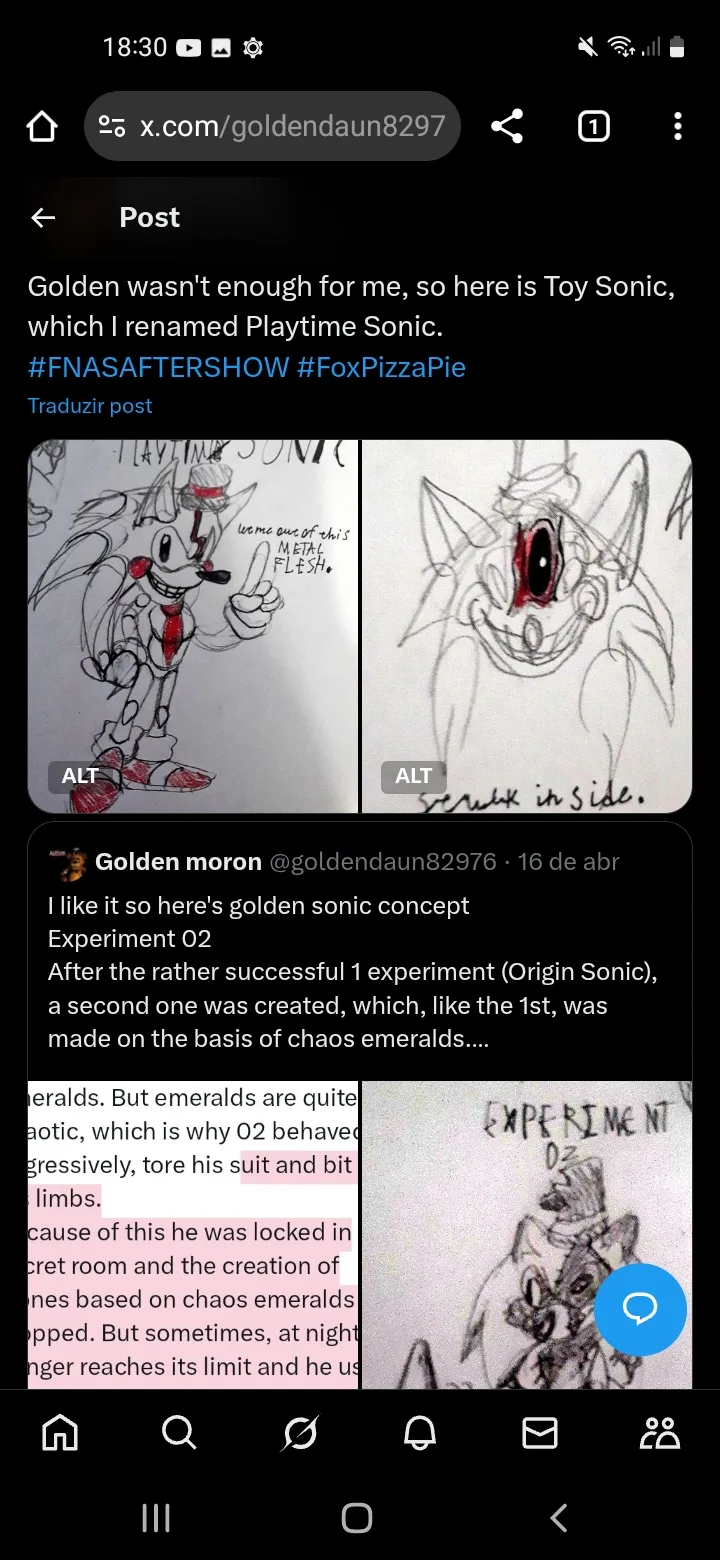Tap the x.com address bar URL
The height and width of the screenshot is (1560, 720).
[x=292, y=127]
